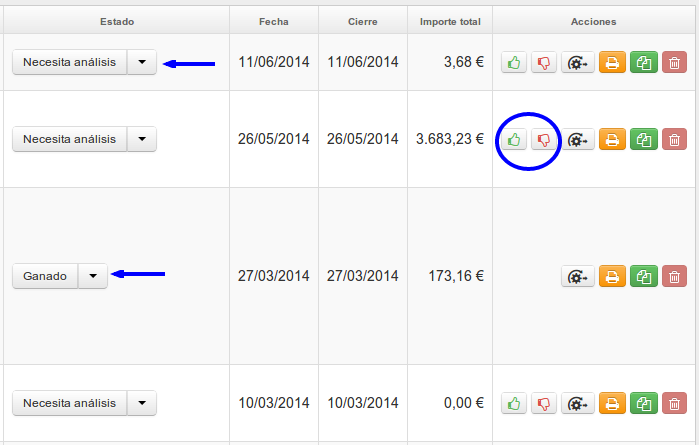The height and width of the screenshot is (445, 699).
Task: Click Necesita análisis button in 26/05/2014 row
Action: pyautogui.click(x=70, y=139)
